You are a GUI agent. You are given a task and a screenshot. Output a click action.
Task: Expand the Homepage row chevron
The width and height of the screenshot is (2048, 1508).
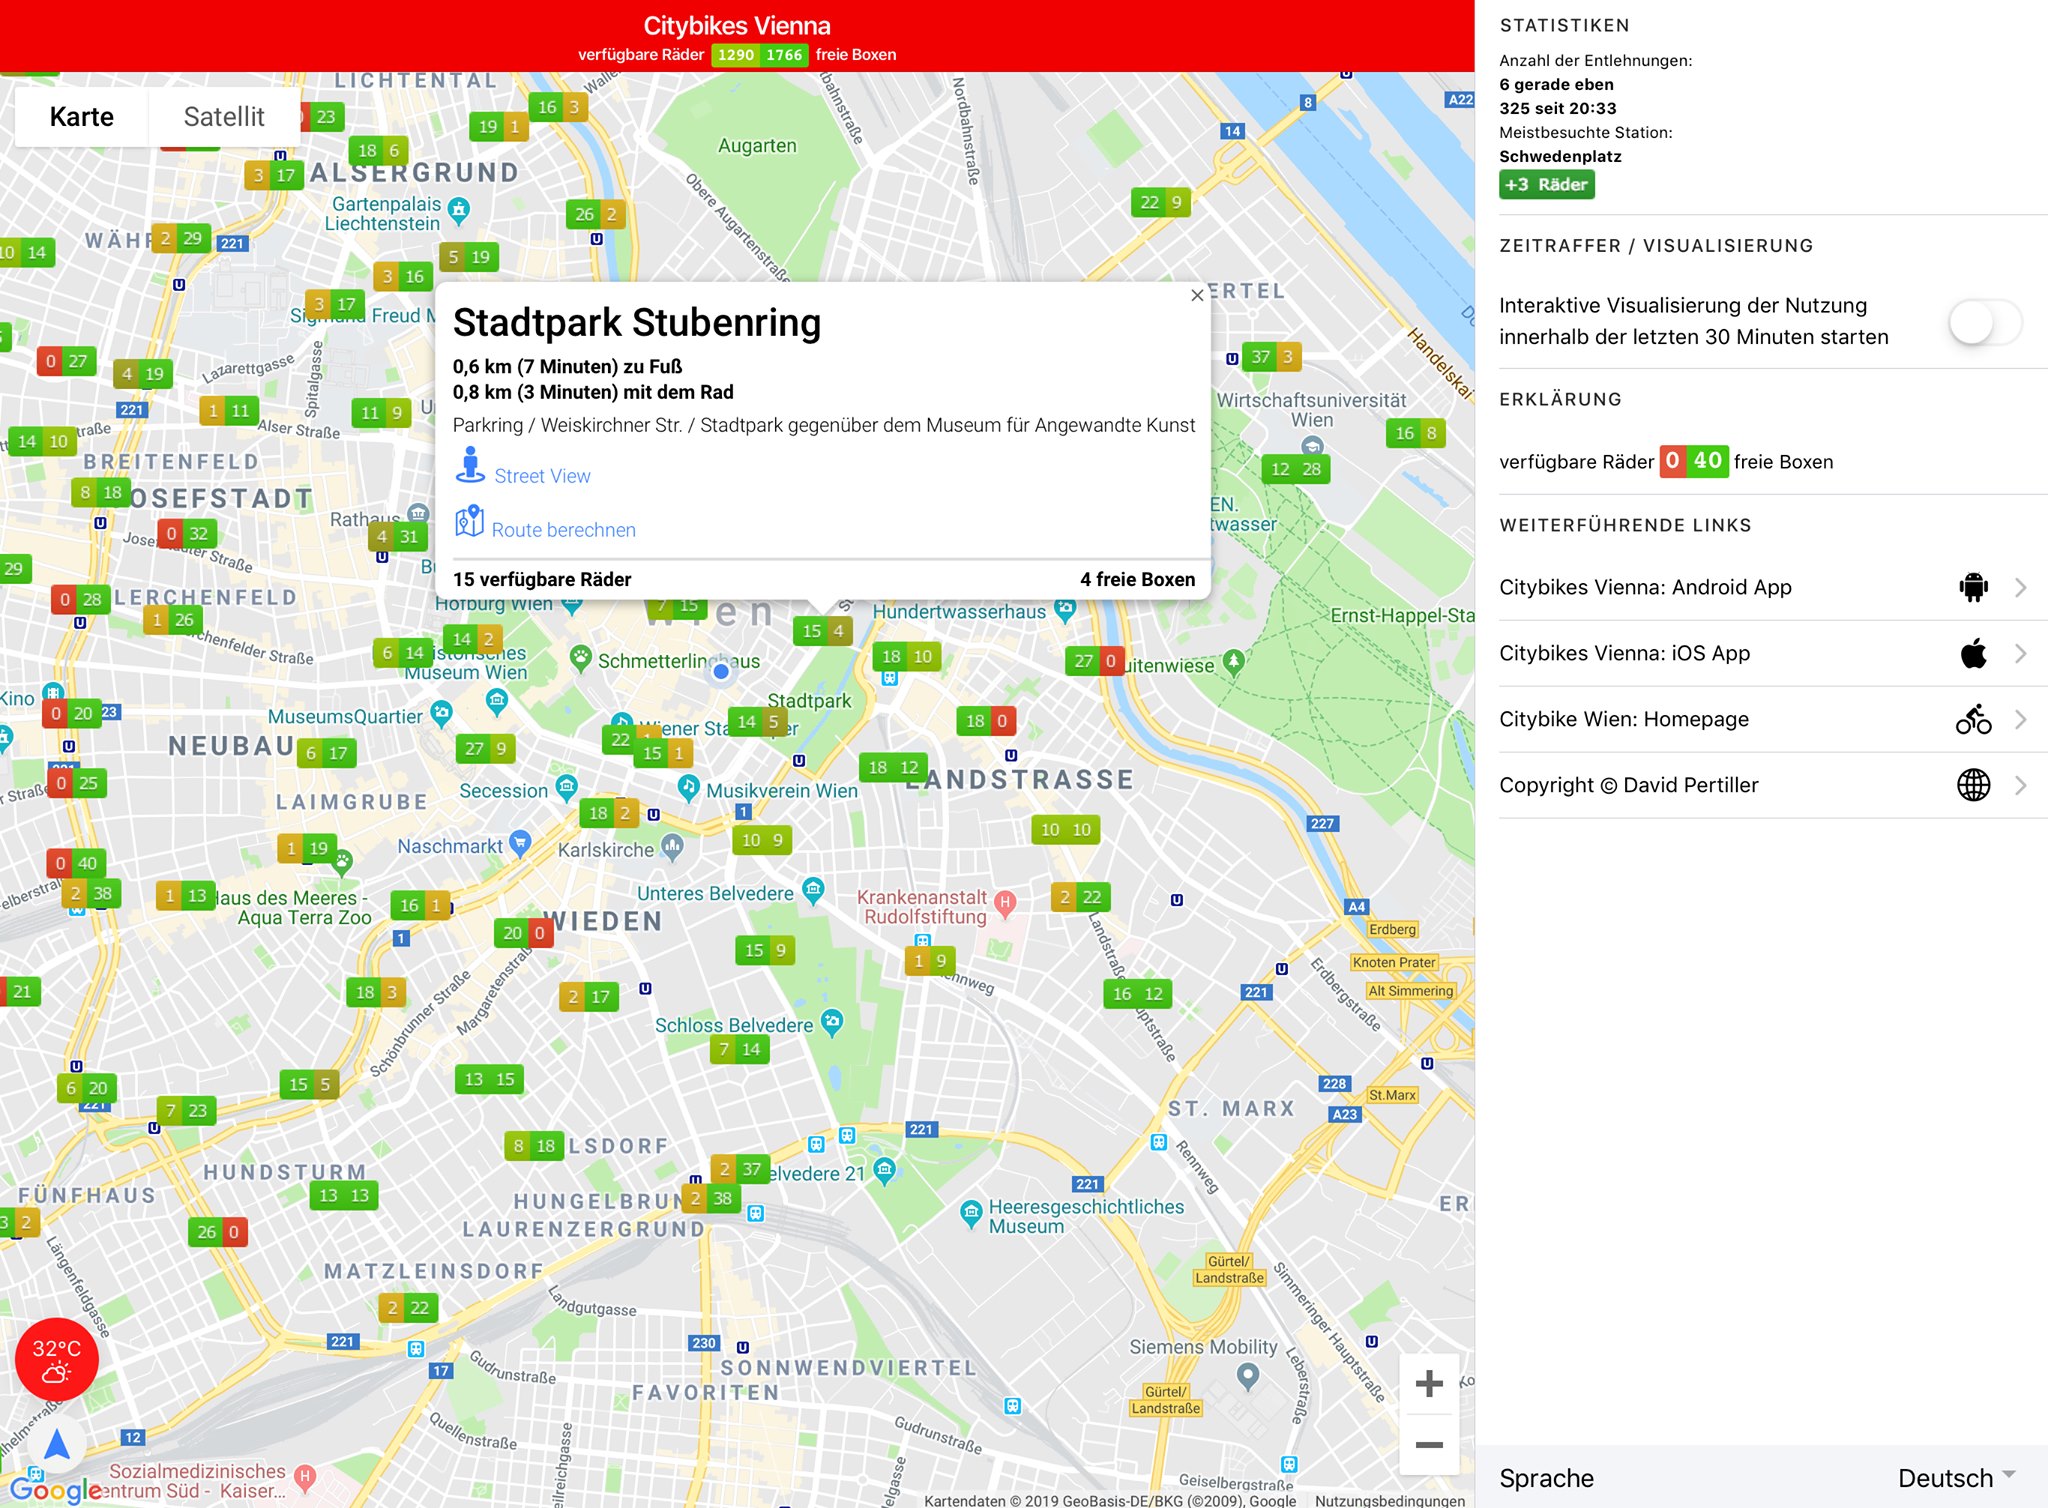click(2021, 719)
